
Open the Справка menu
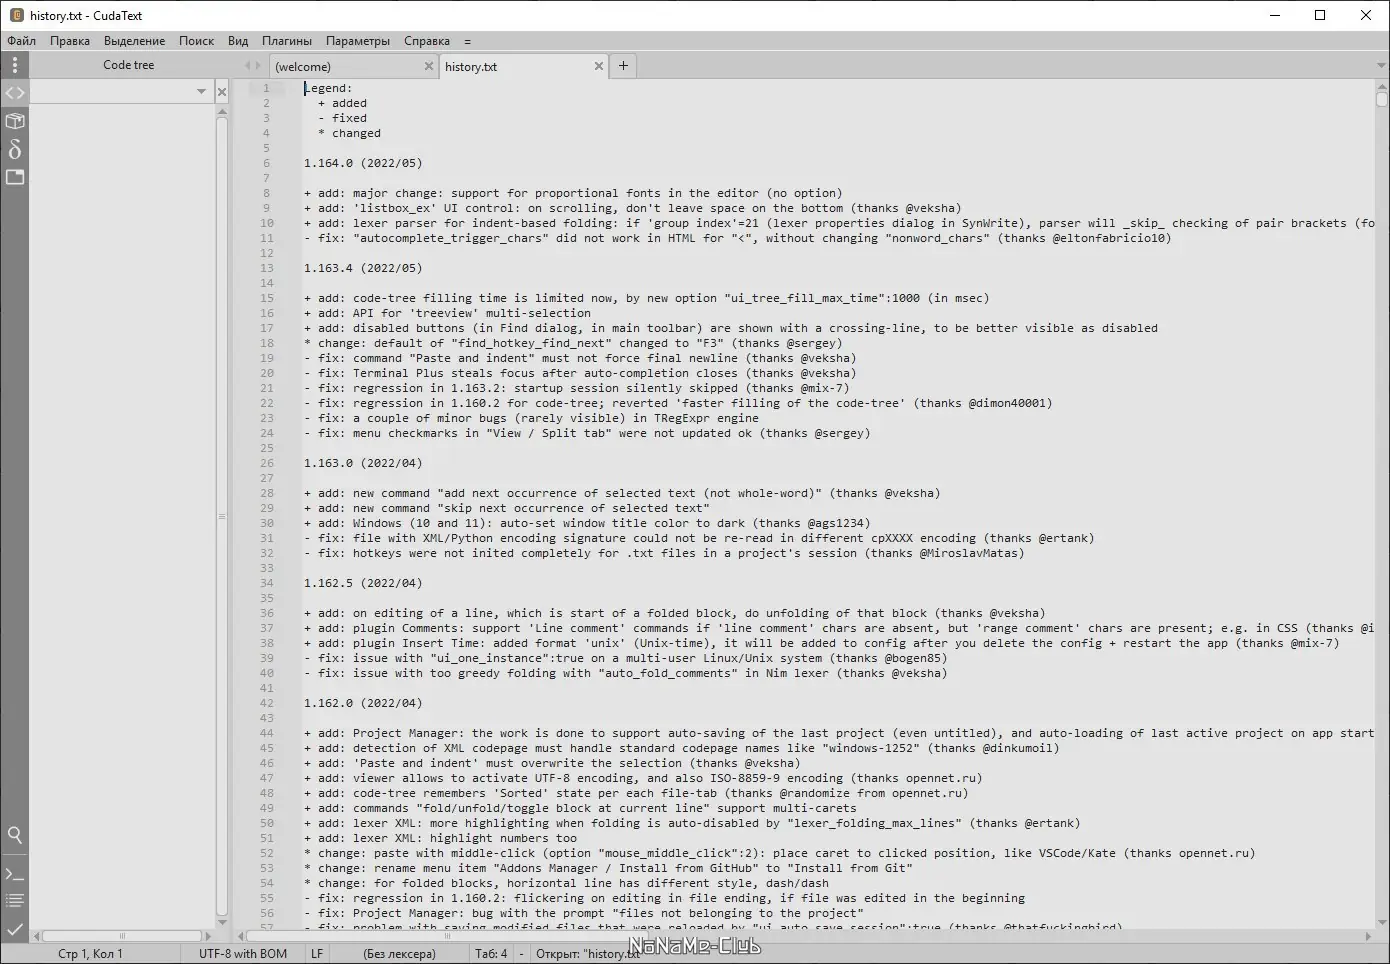pos(427,41)
